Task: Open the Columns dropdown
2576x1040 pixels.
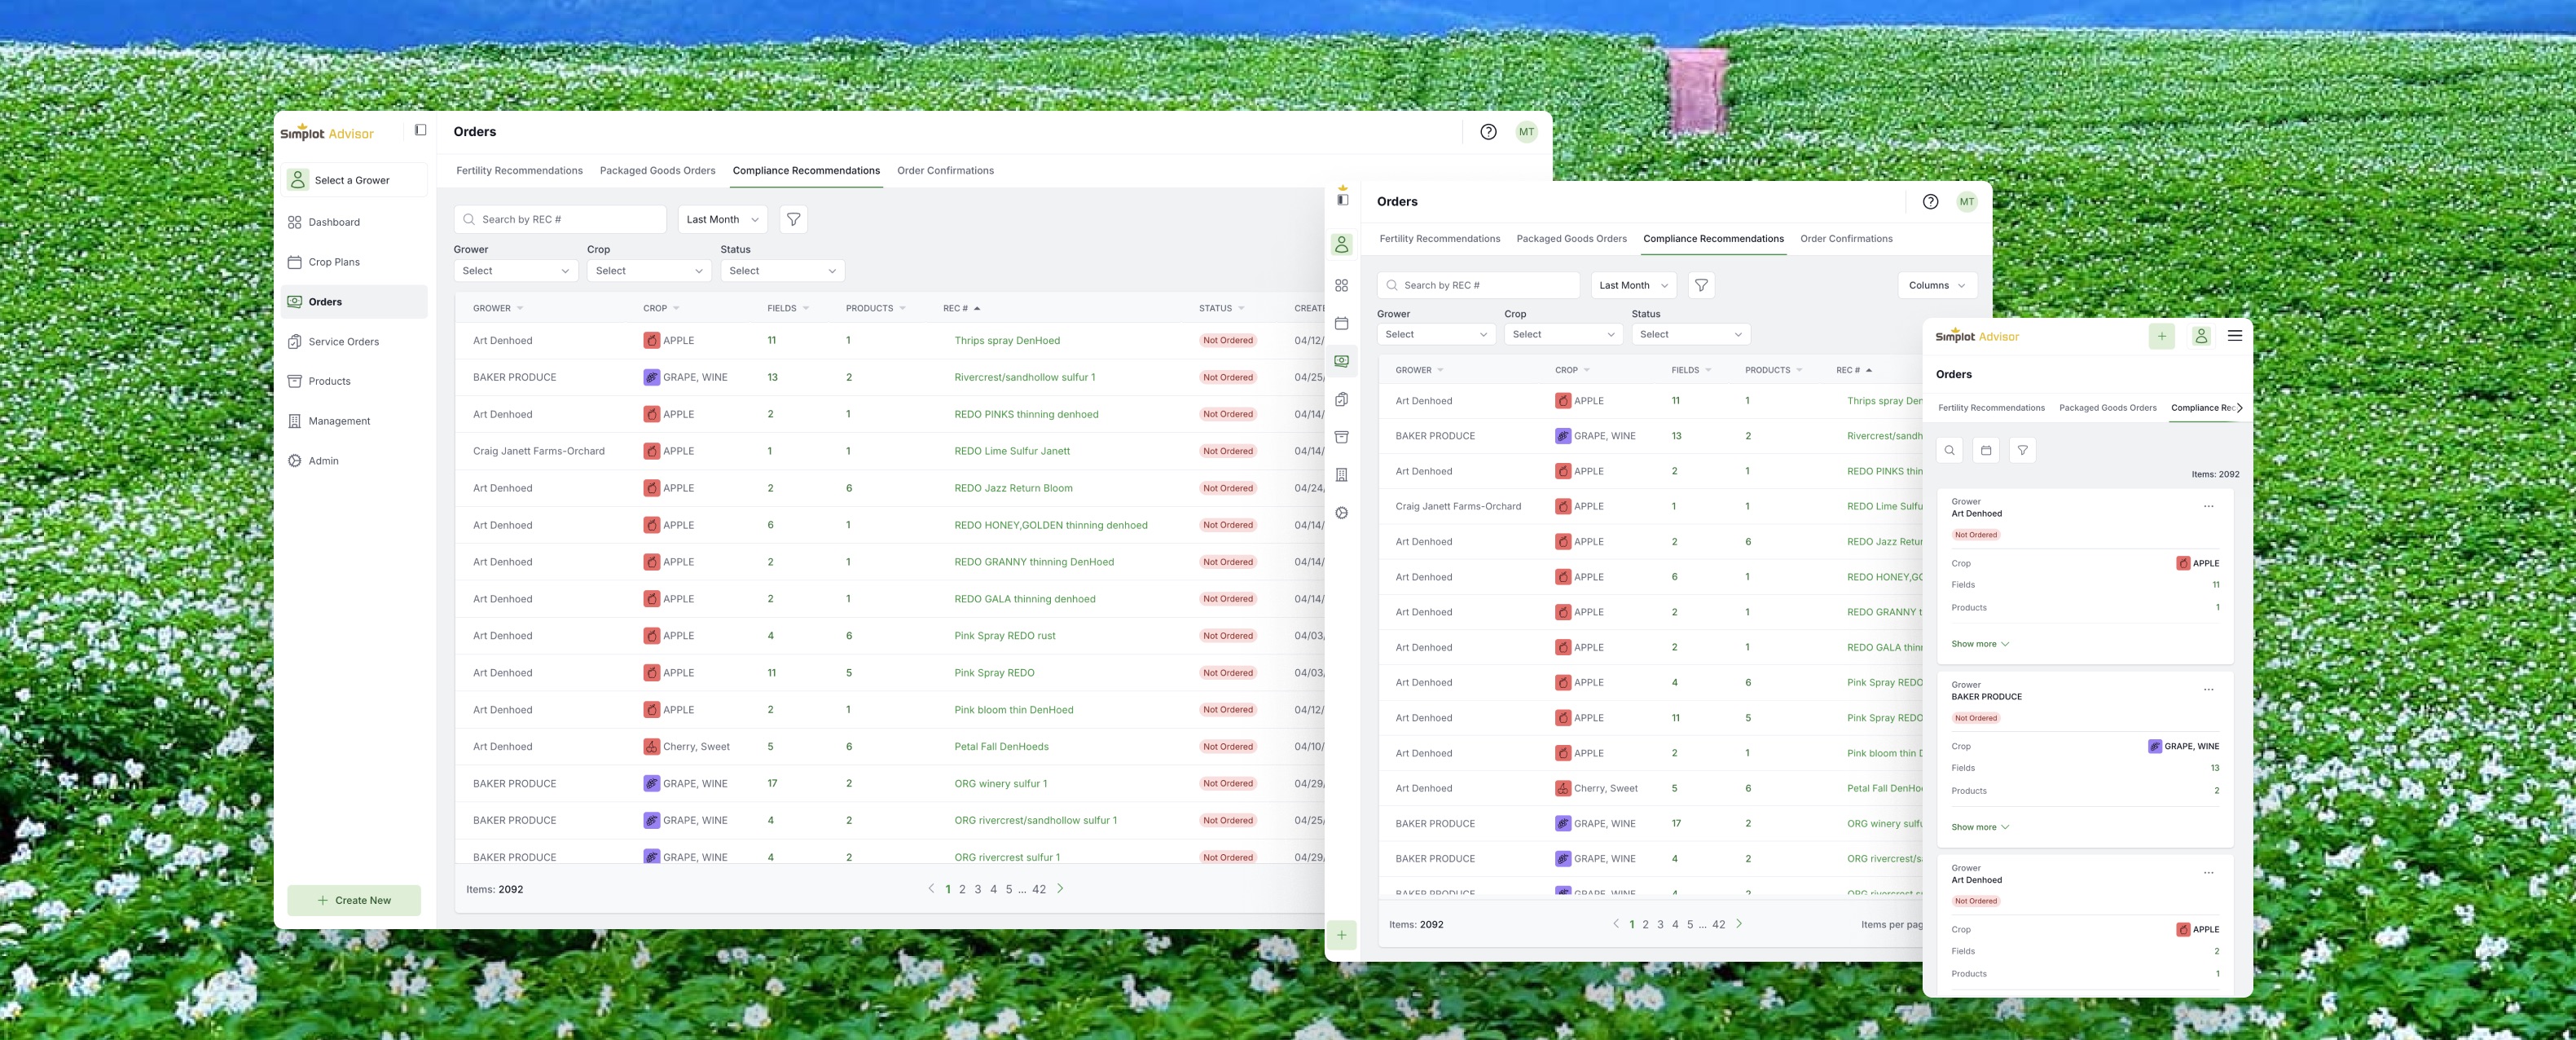Action: pos(1936,285)
